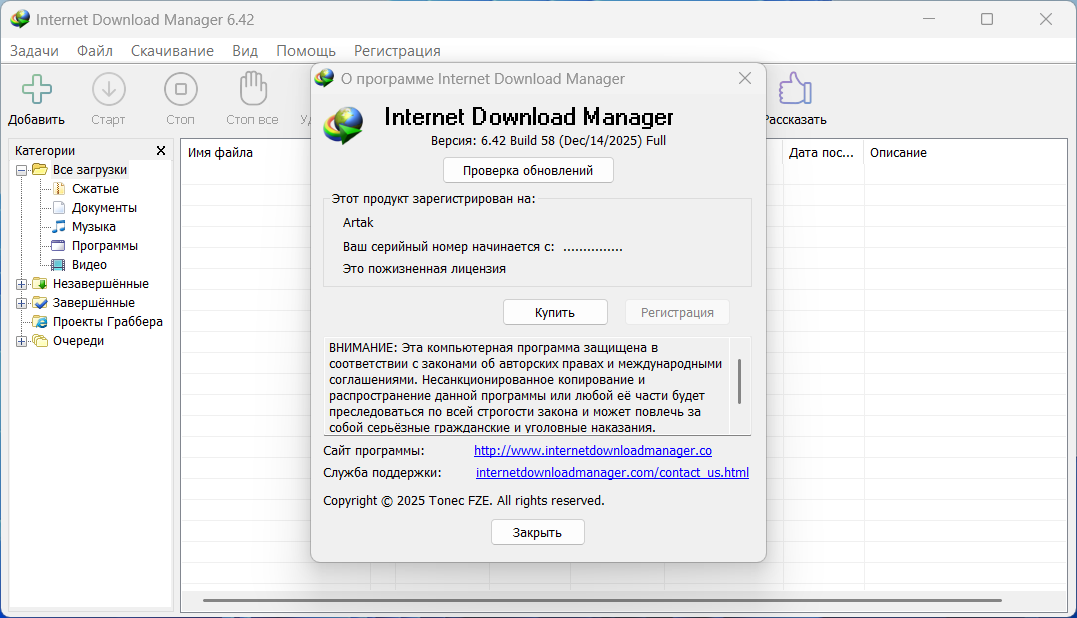
Task: Open the Скачивание menu
Action: [x=172, y=51]
